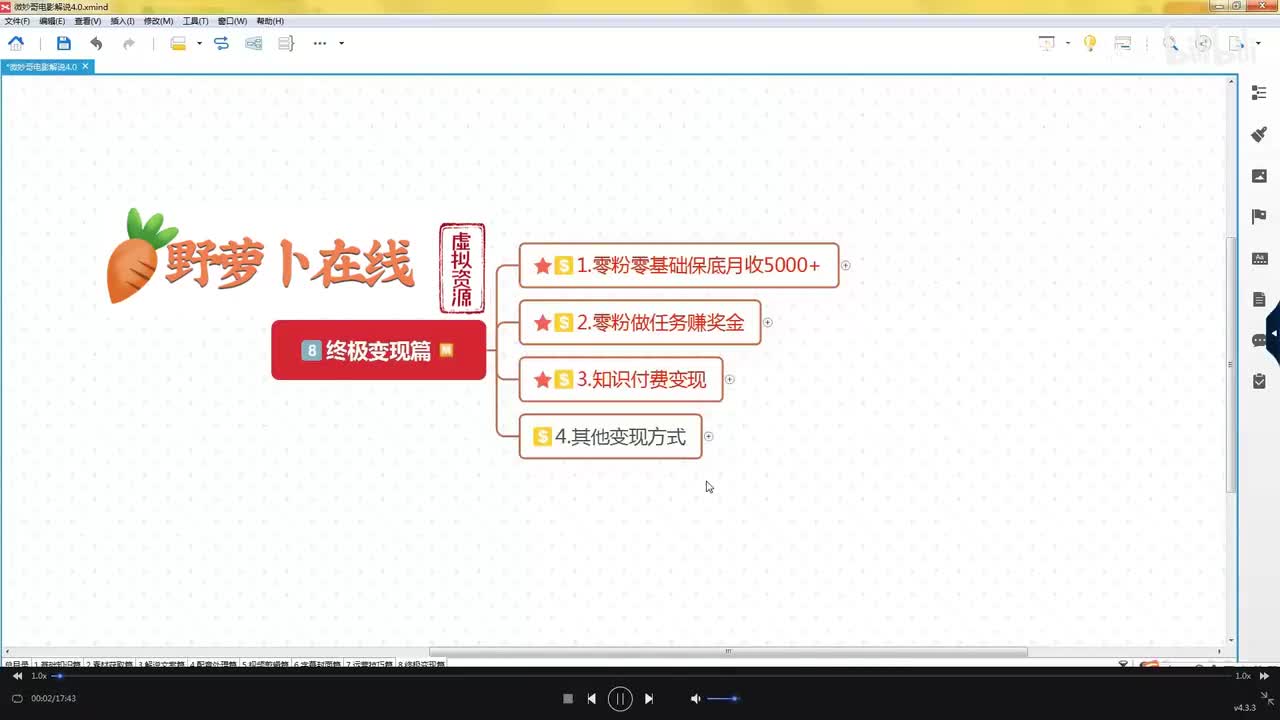Redo with the forward arrow icon
Viewport: 1280px width, 720px height.
[129, 43]
